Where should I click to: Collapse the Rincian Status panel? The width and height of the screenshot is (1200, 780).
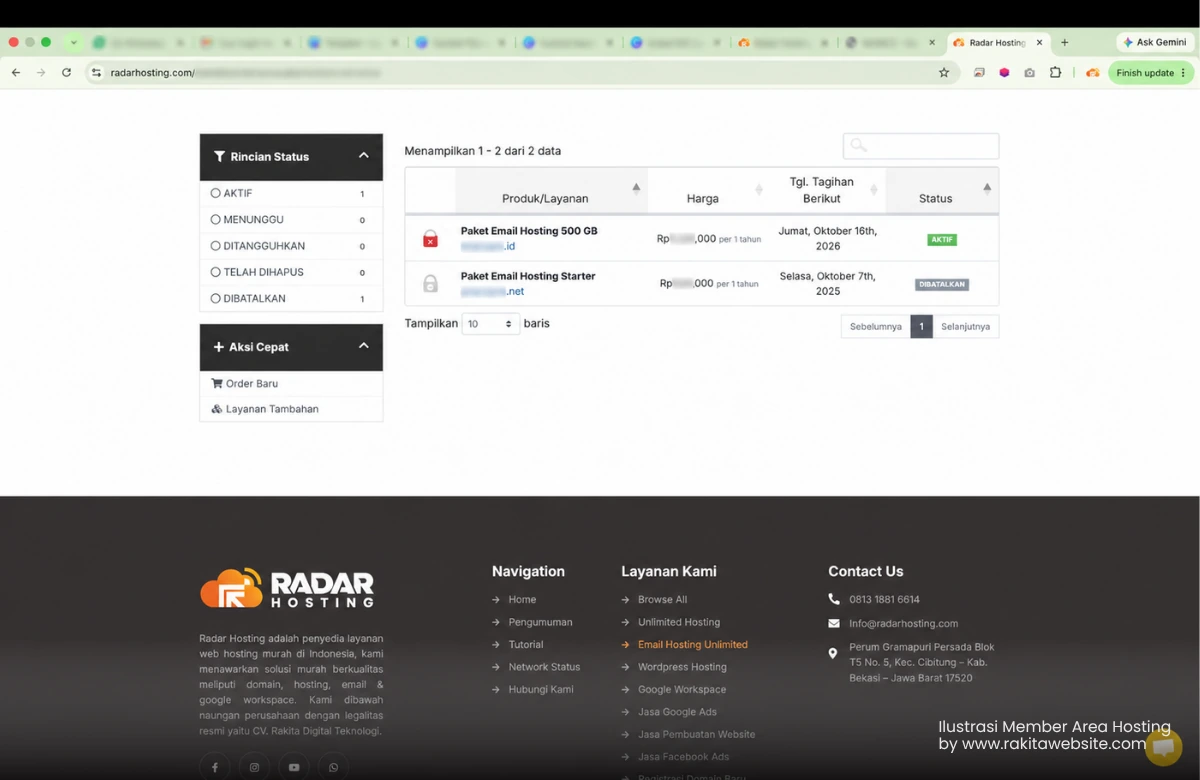click(364, 156)
